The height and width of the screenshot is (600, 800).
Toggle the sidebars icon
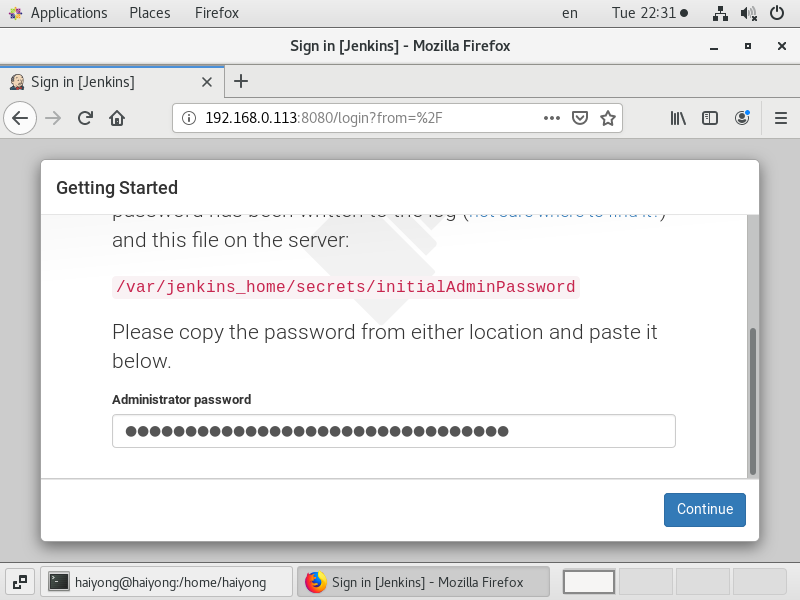click(x=710, y=118)
